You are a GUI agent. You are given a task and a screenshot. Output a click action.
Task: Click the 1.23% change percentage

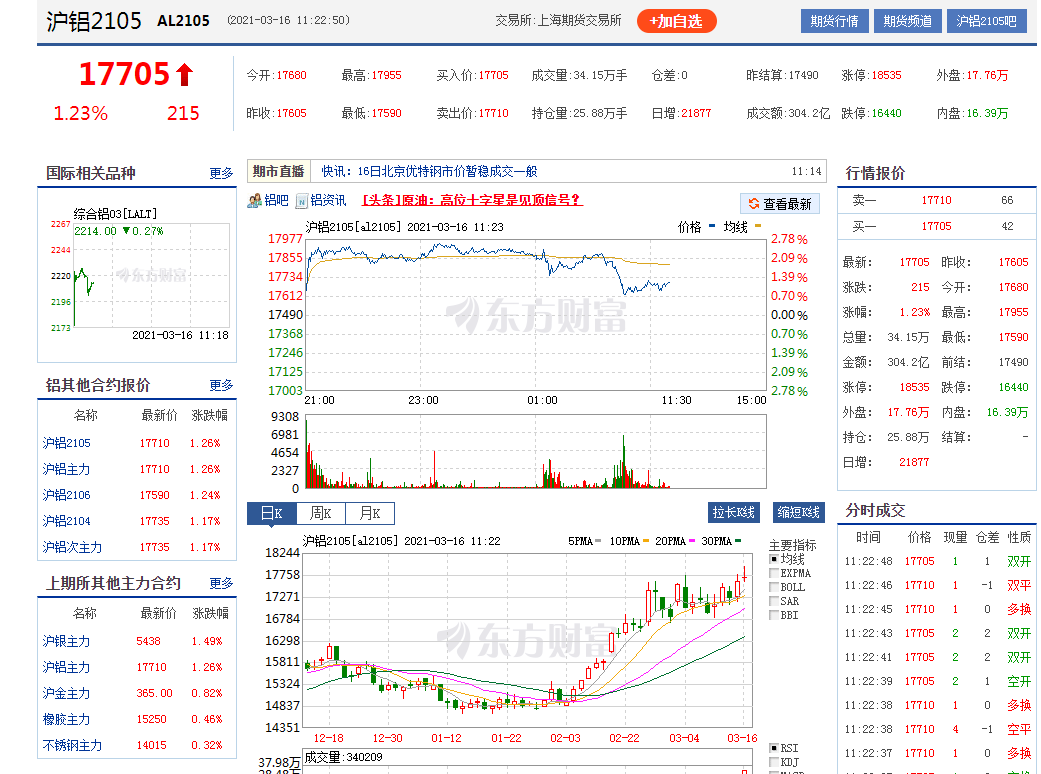(80, 113)
